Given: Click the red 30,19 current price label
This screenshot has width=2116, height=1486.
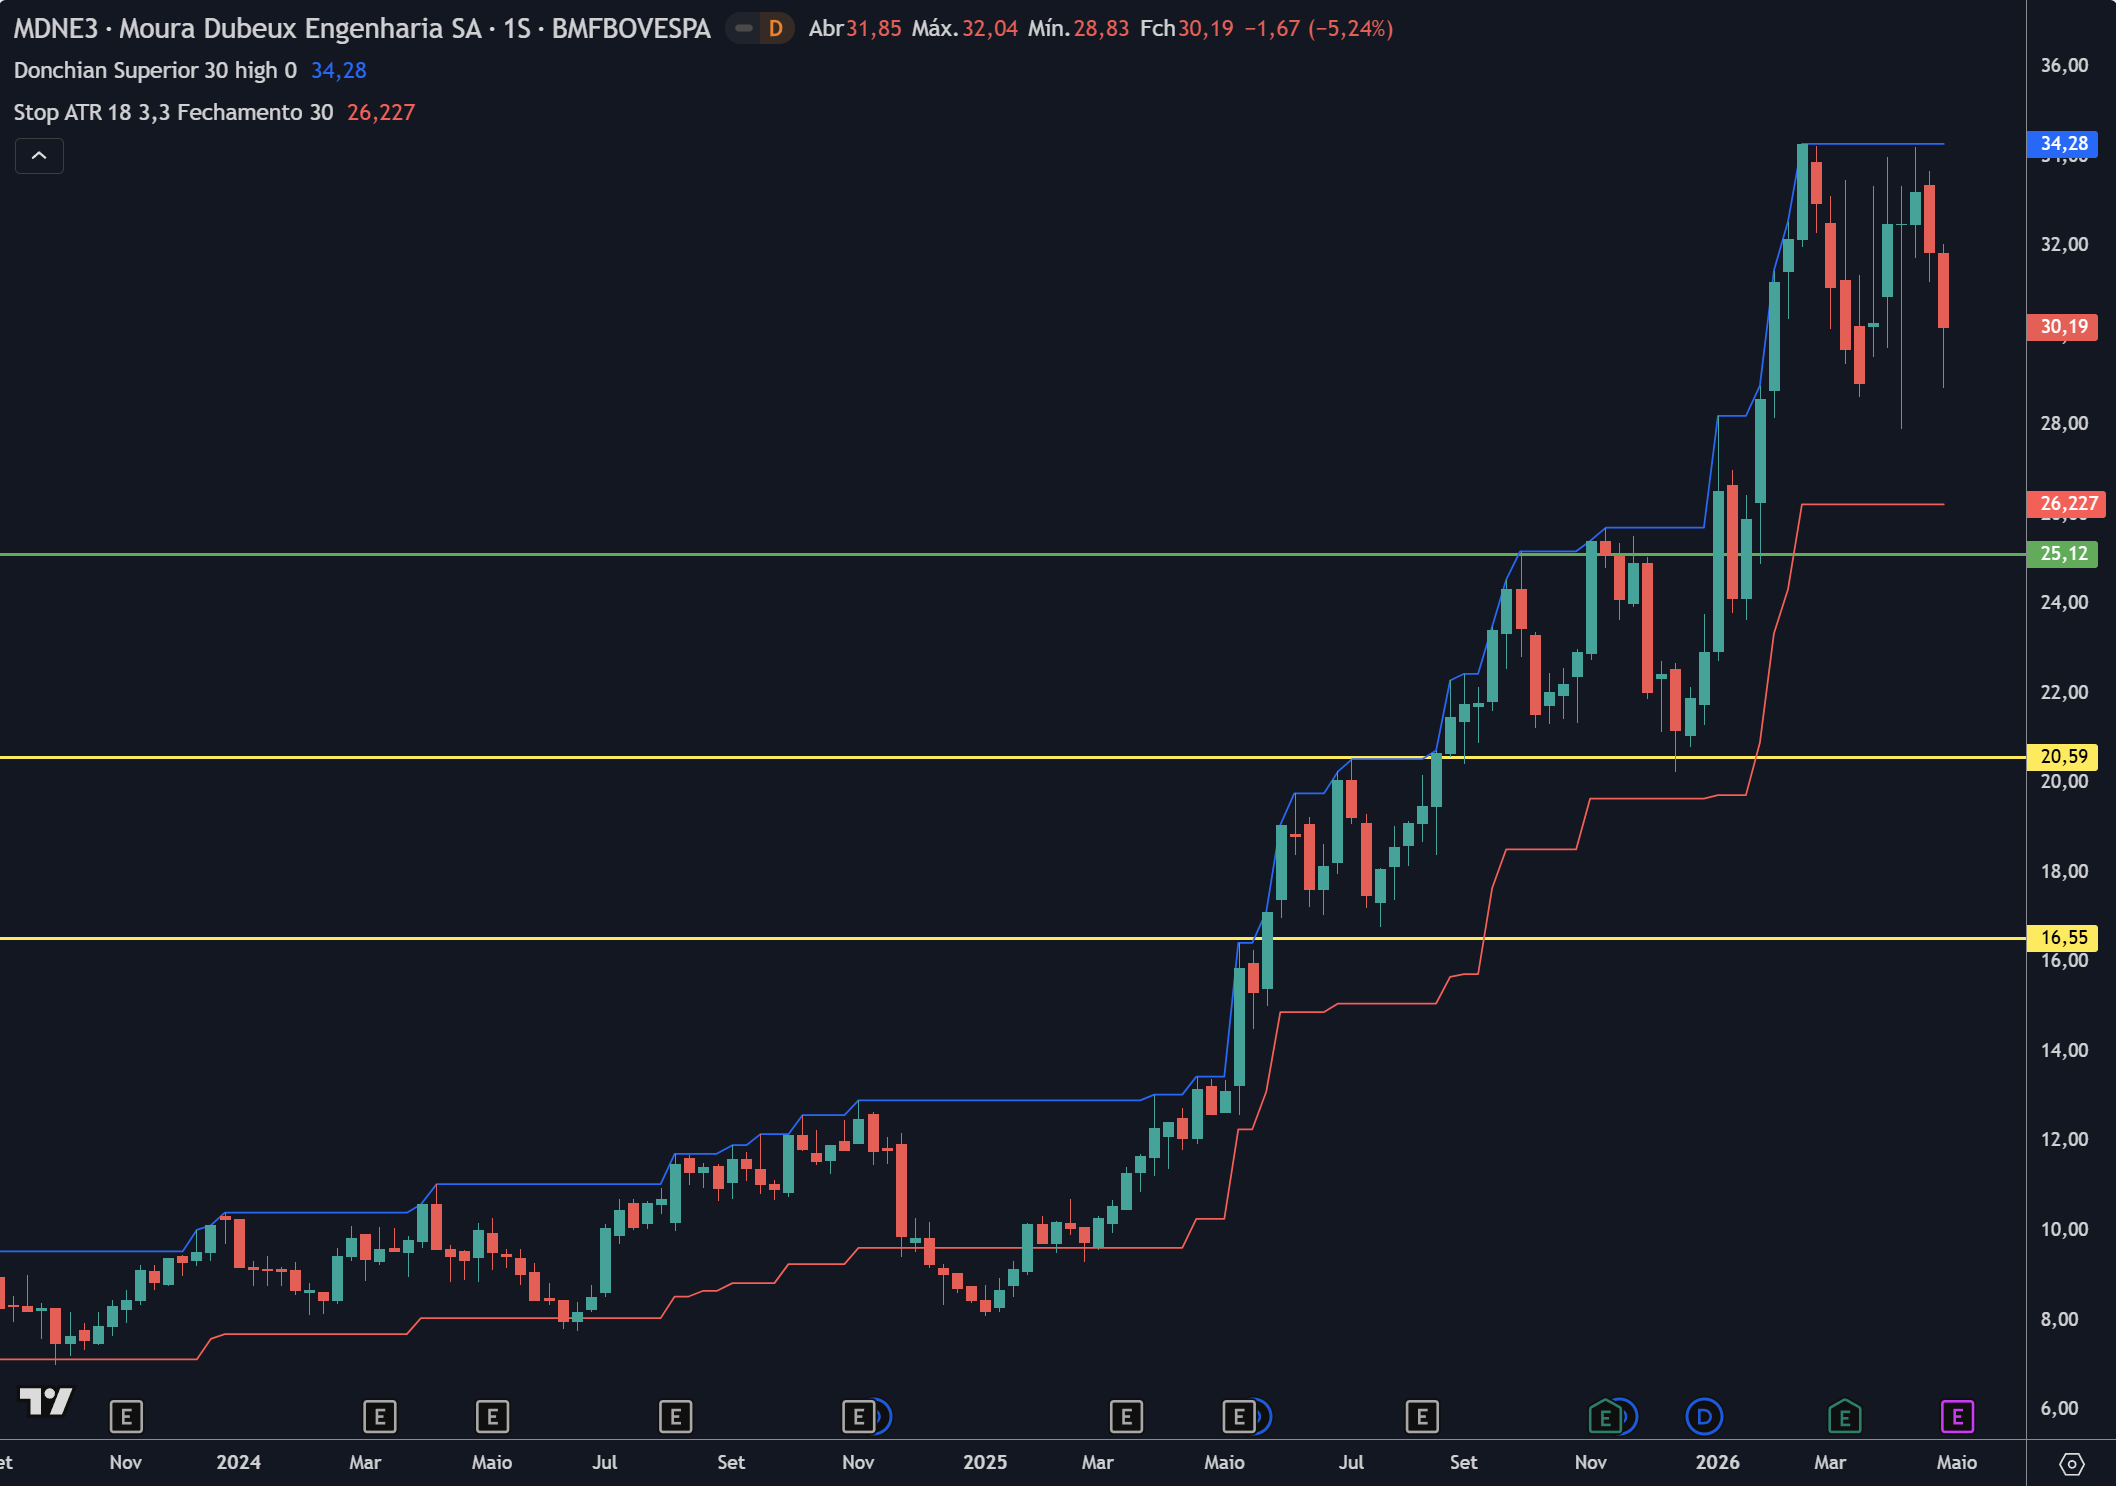Looking at the screenshot, I should pos(2063,326).
